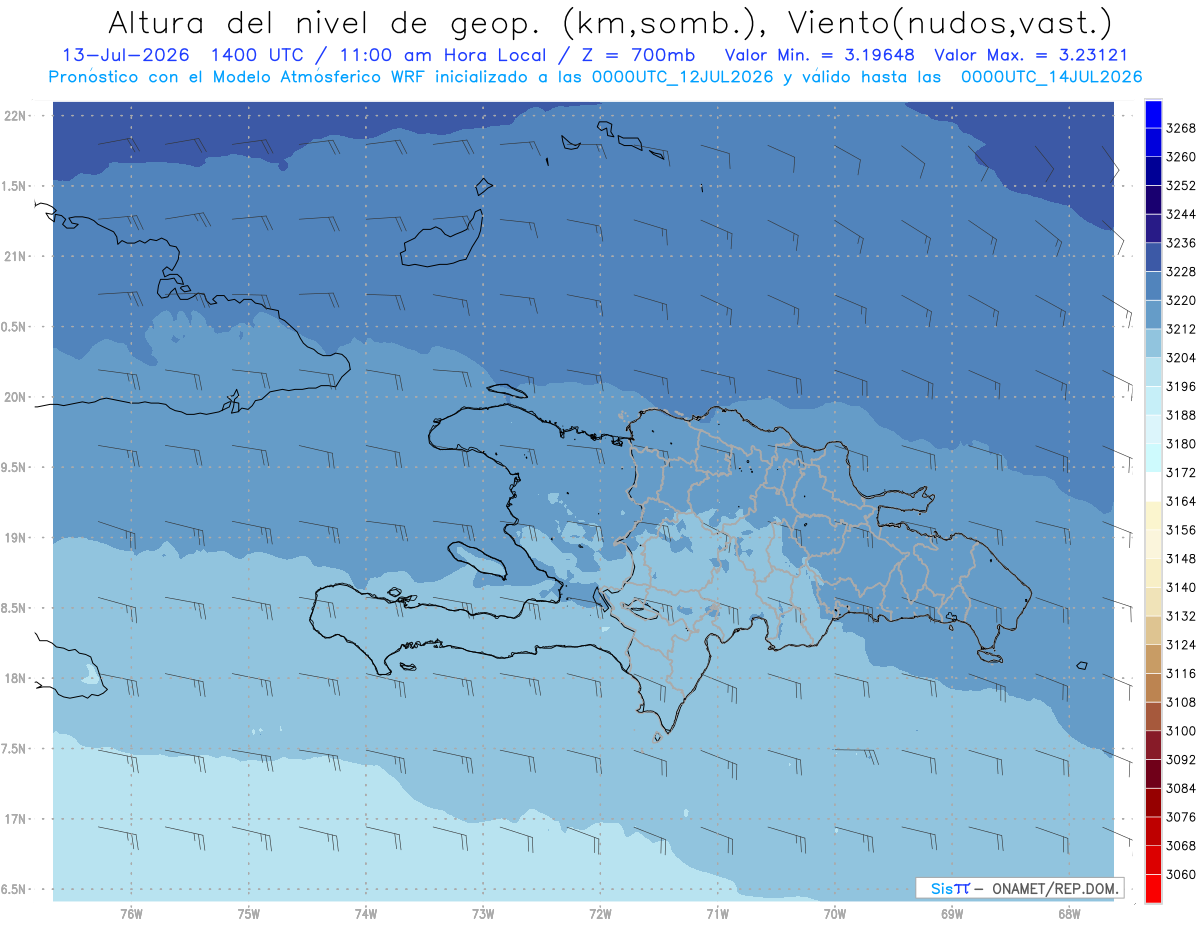Click the 68W longitude label
1200x927 pixels.
(x=1069, y=913)
